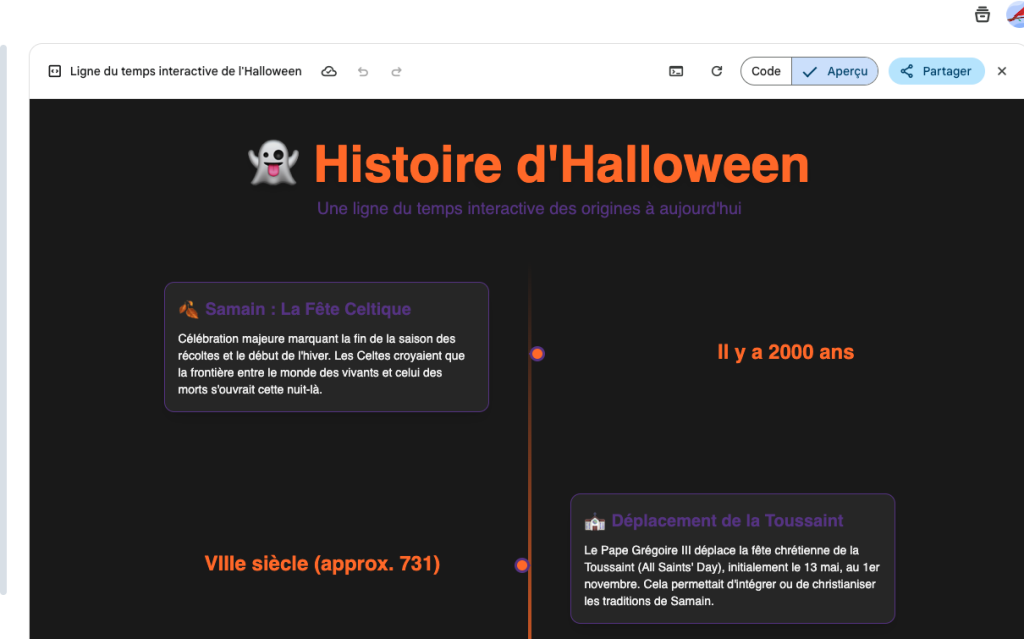Image resolution: width=1024 pixels, height=639 pixels.
Task: Select the Samain : La Fête Celtique card
Action: 326,347
